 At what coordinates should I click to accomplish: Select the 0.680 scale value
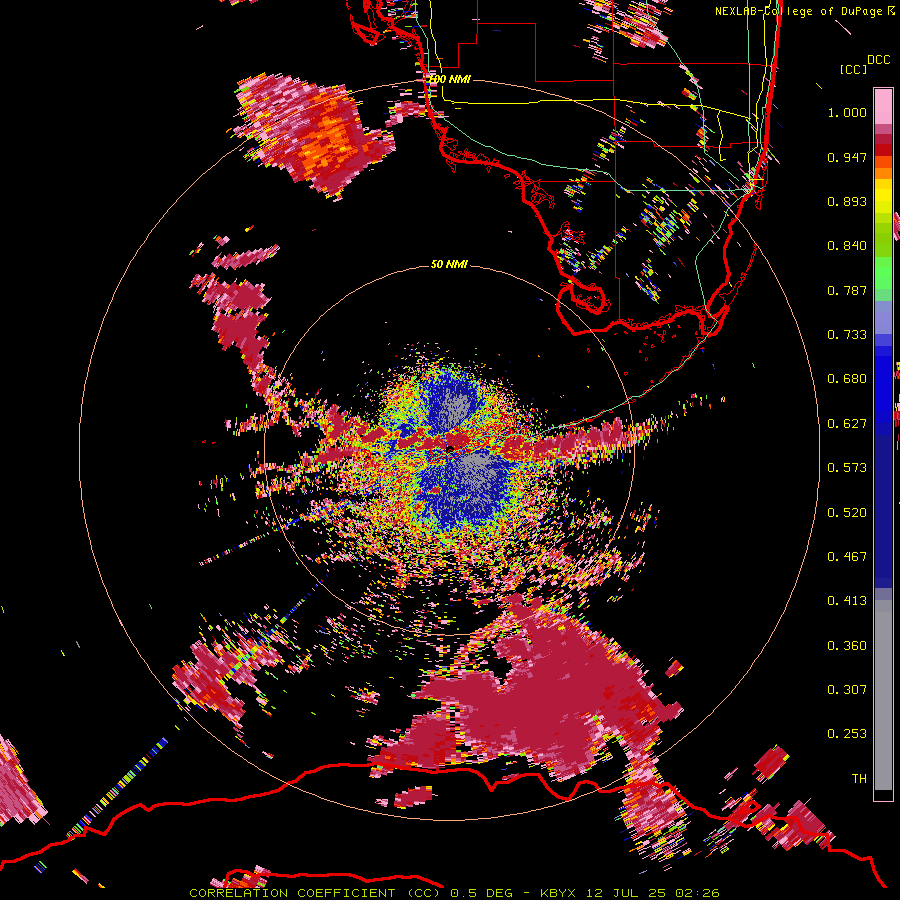tap(847, 379)
